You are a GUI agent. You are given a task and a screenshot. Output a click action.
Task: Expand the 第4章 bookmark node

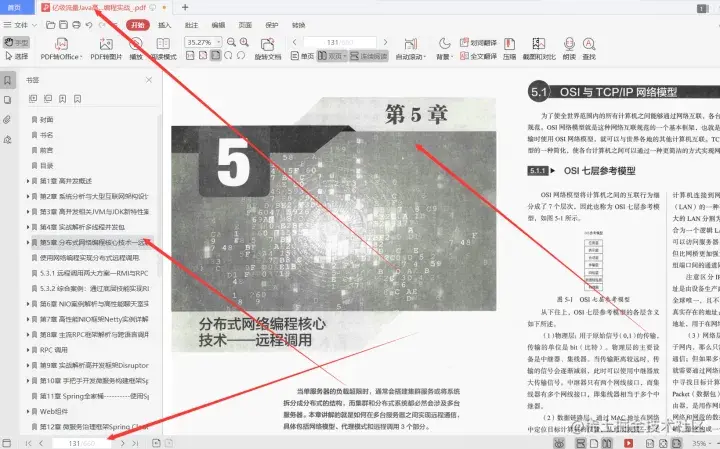click(28, 227)
